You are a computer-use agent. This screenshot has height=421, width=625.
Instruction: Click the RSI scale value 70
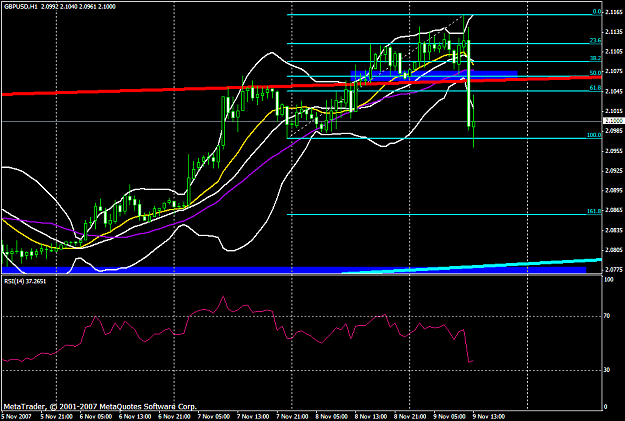coord(607,316)
